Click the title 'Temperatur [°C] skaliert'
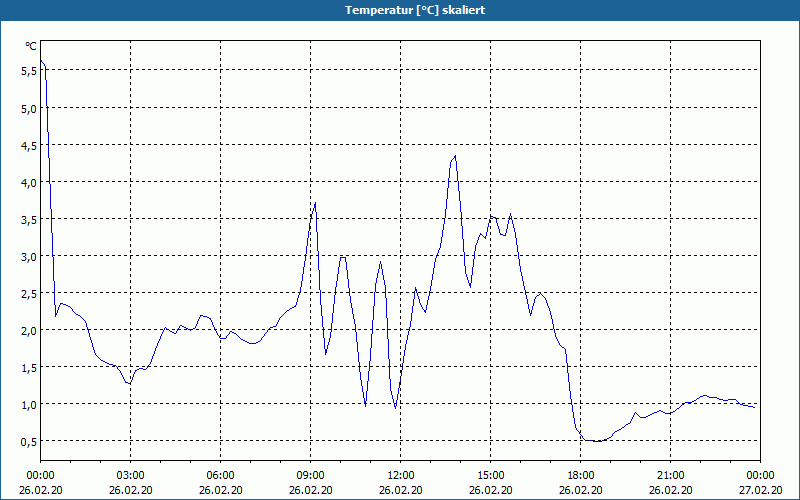This screenshot has width=800, height=500. (415, 10)
